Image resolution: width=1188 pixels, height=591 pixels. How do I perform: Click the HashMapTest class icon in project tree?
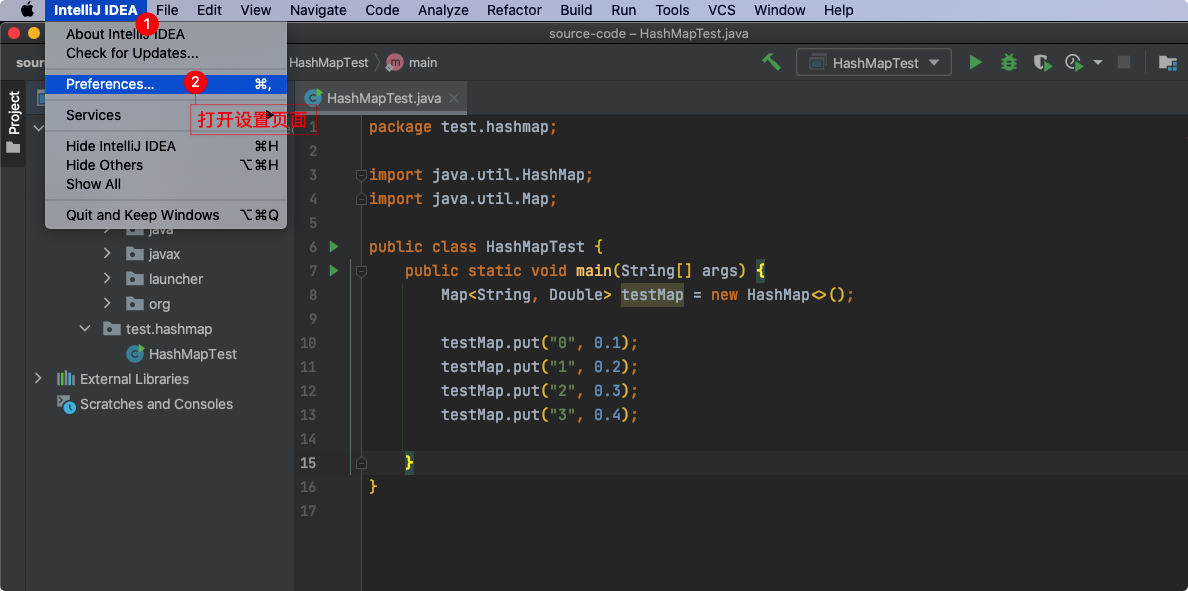pos(136,353)
